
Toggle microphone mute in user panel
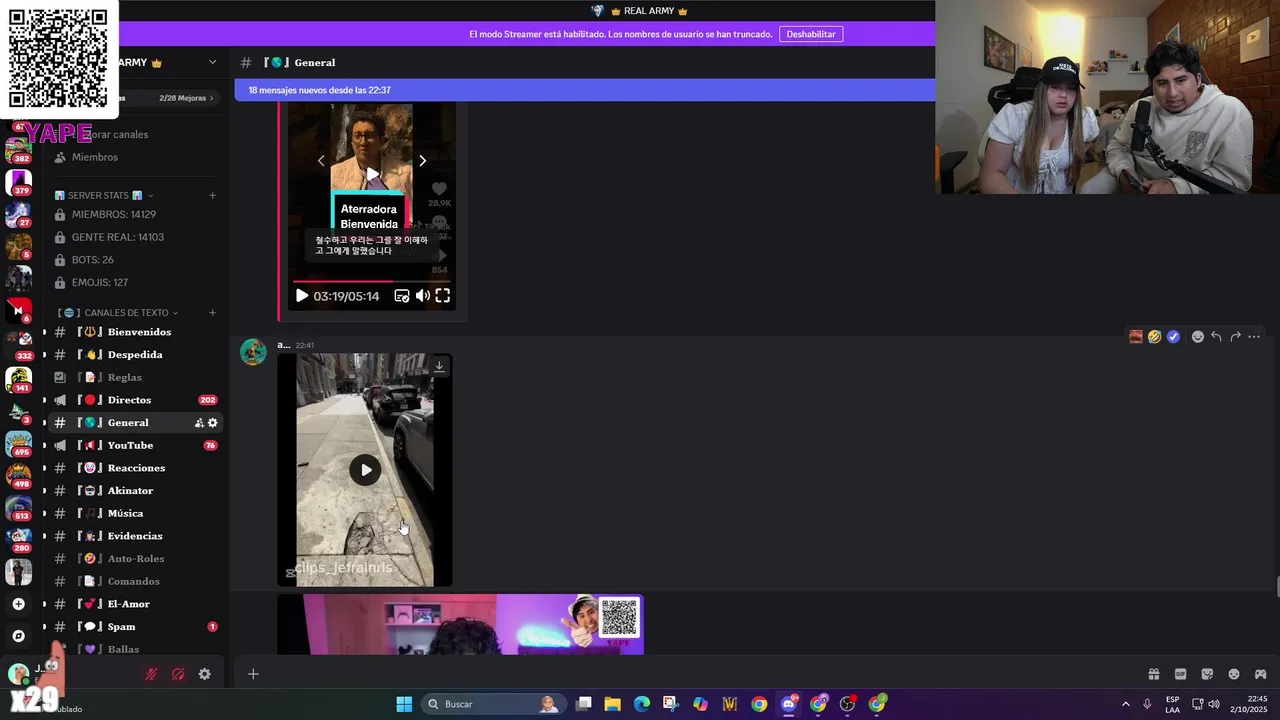tap(151, 674)
